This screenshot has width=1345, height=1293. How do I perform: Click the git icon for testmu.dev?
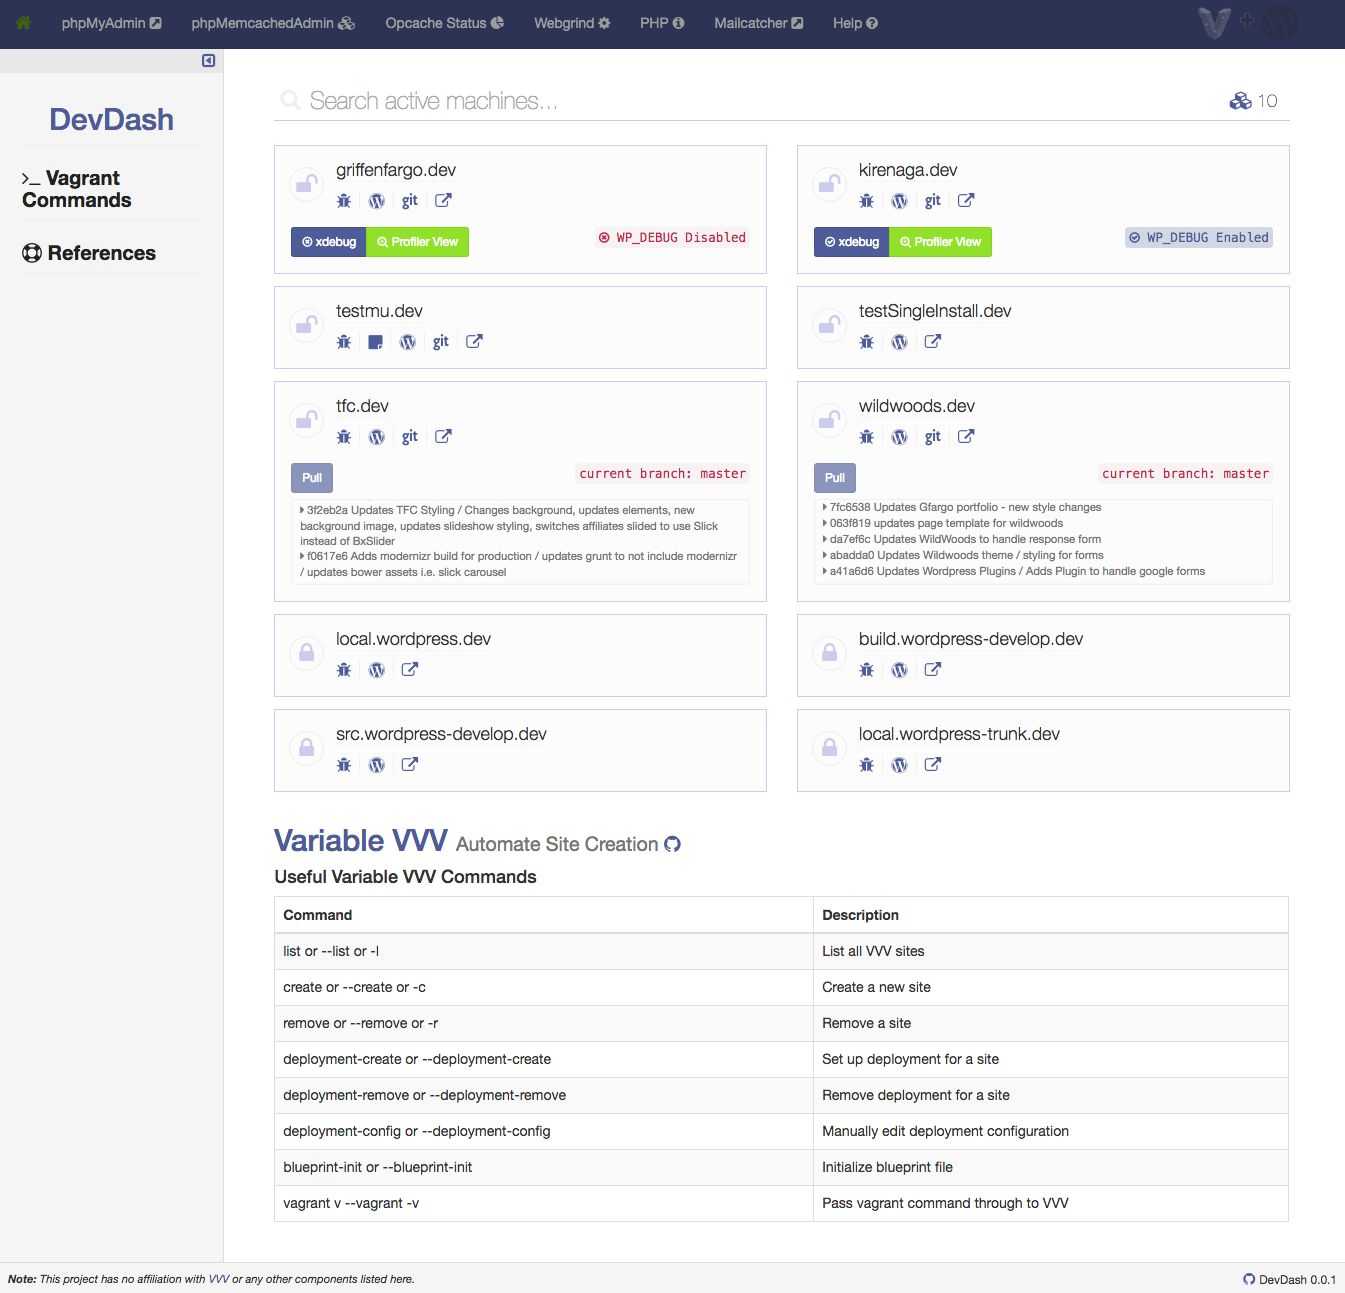coord(441,341)
